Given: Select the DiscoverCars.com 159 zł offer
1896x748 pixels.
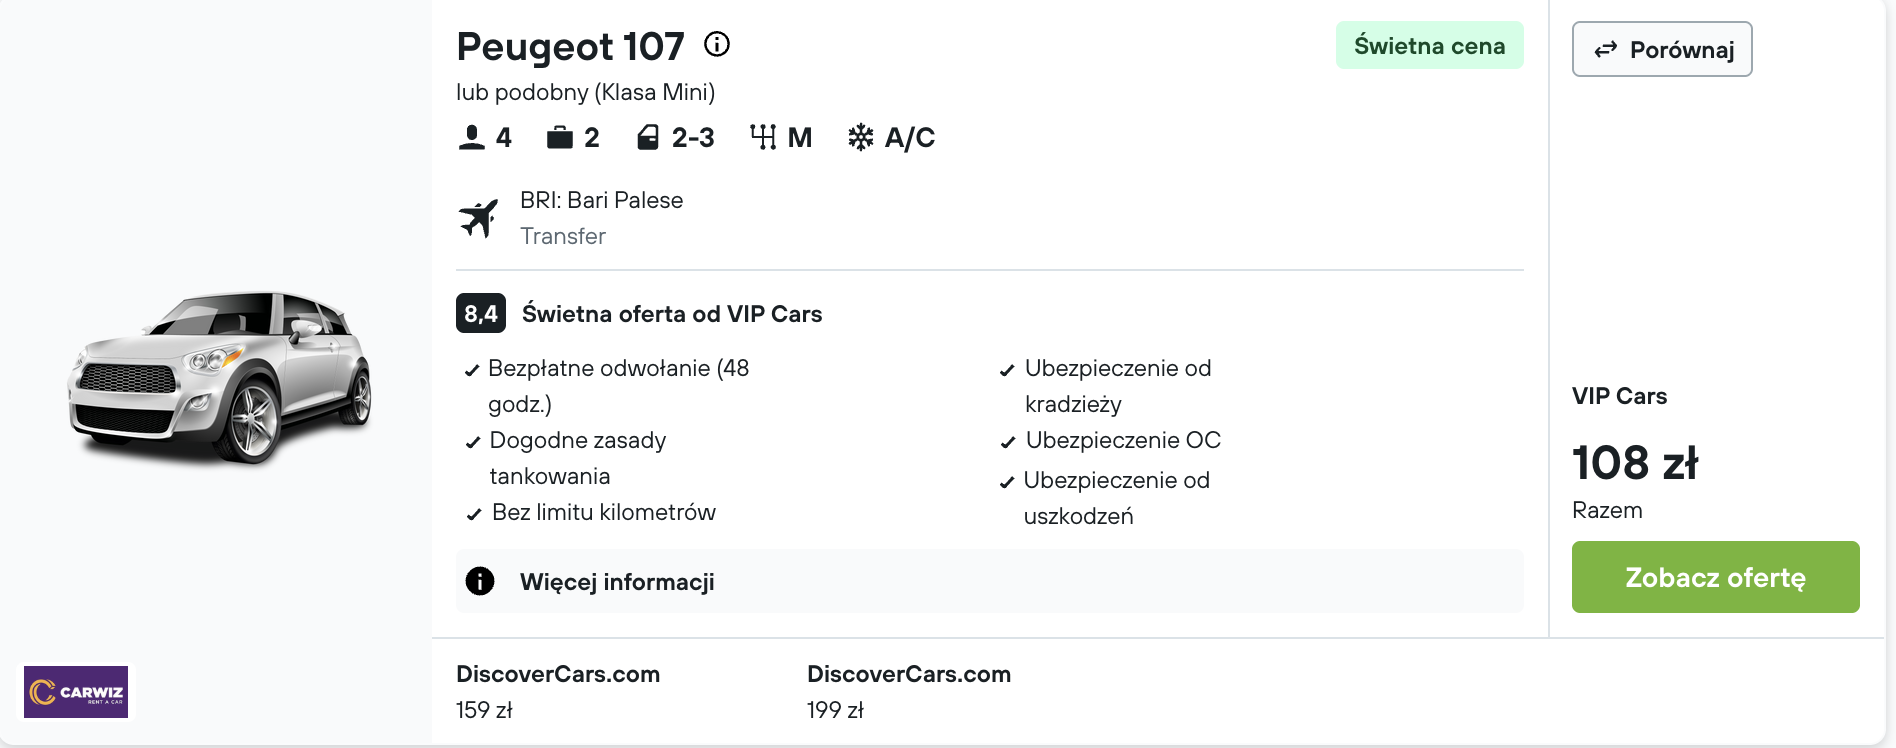Looking at the screenshot, I should pos(558,691).
